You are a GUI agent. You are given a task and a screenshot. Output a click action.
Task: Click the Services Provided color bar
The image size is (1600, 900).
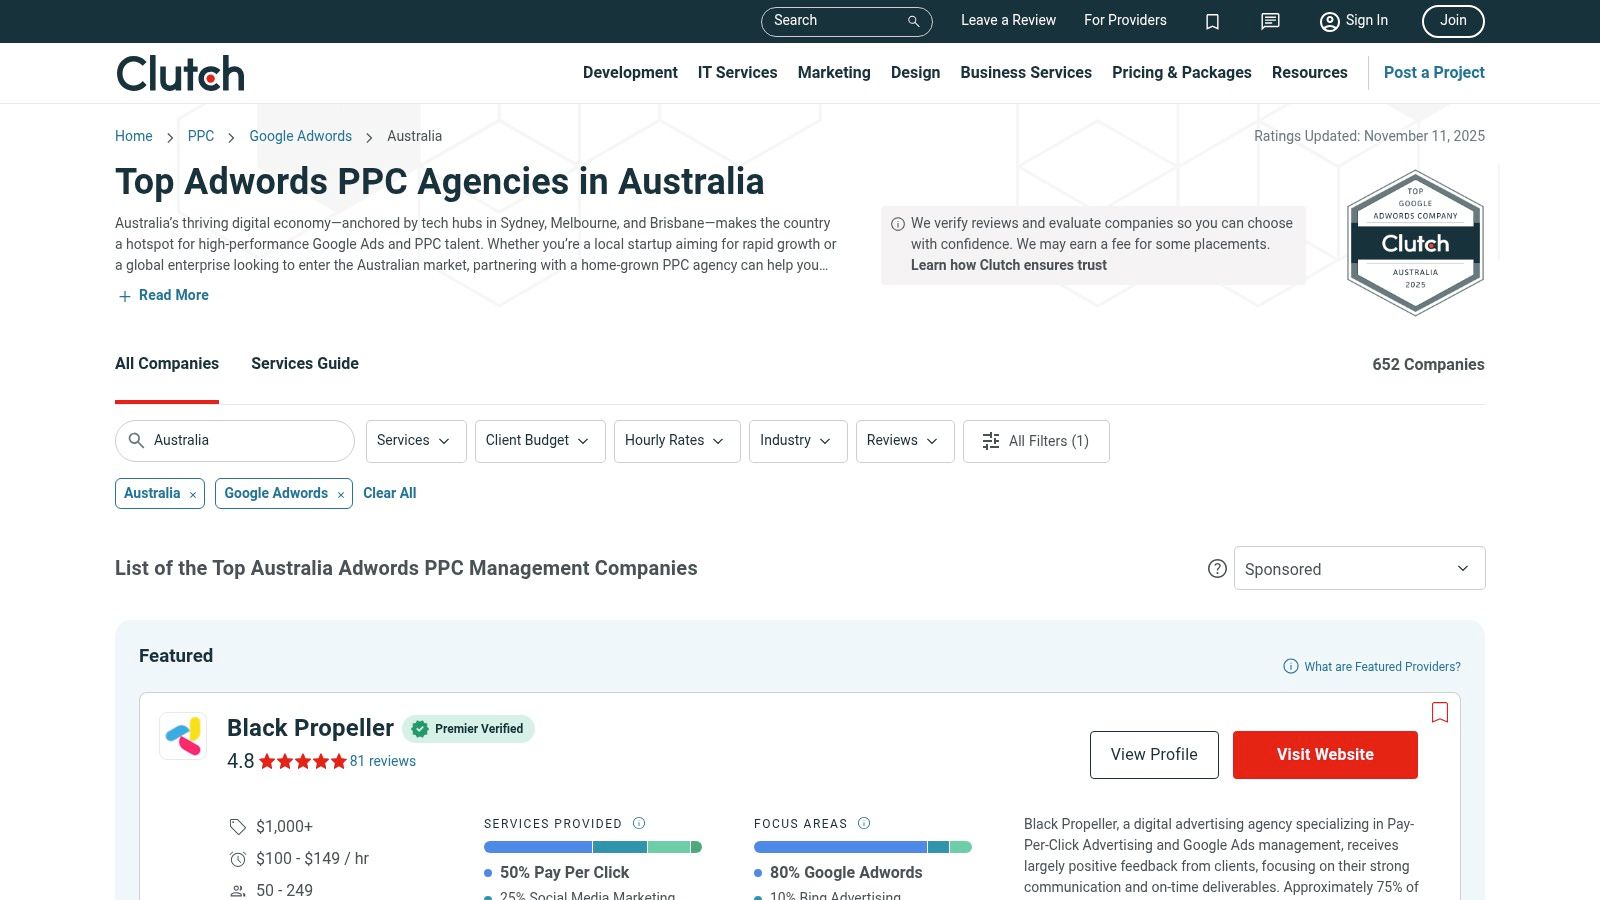point(593,847)
